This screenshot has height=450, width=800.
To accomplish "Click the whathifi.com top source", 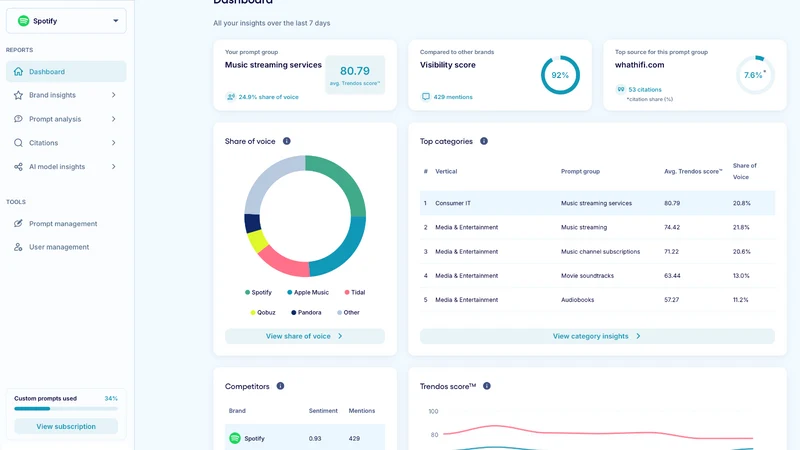I will tap(639, 65).
